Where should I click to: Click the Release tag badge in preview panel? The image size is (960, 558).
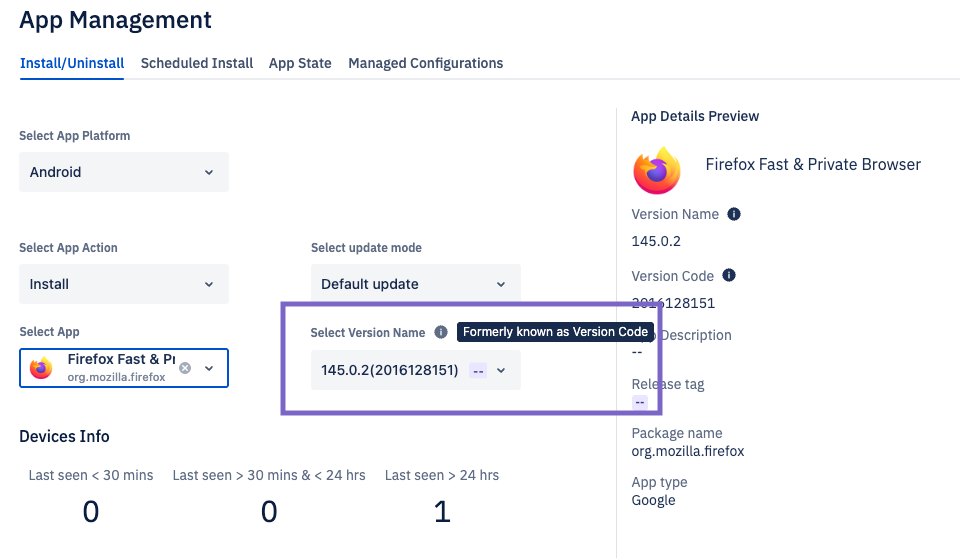pos(640,403)
